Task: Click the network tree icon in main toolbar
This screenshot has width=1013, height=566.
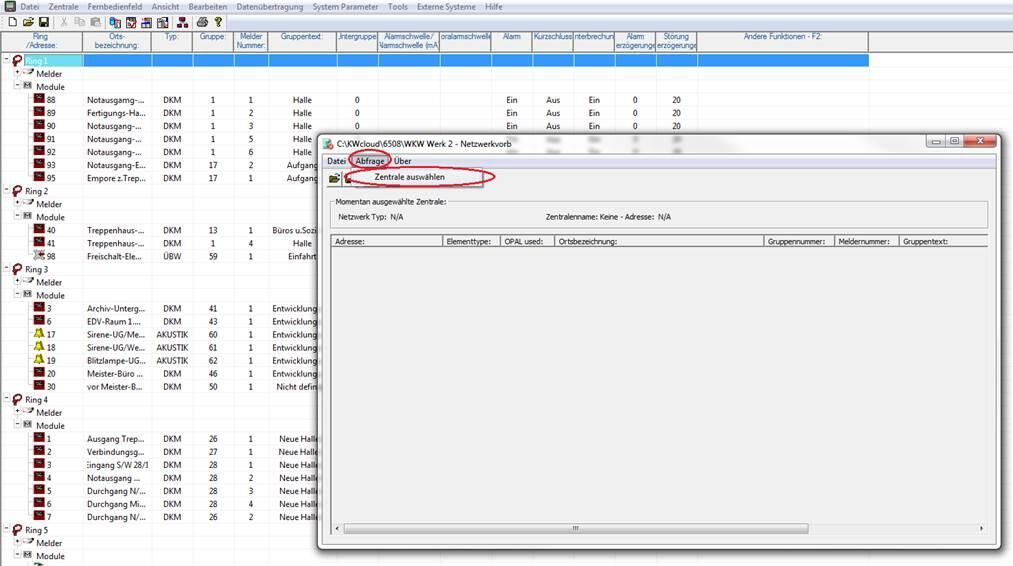Action: click(x=183, y=22)
